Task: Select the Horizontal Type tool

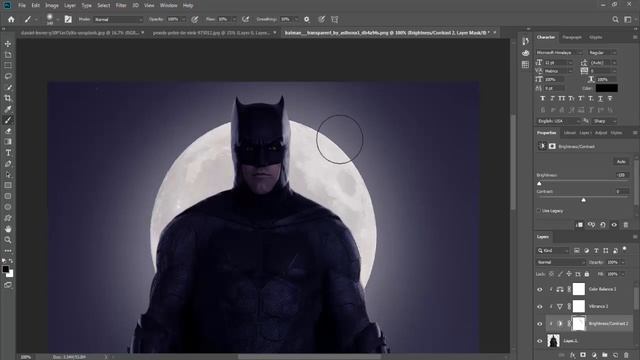Action: coord(8,153)
